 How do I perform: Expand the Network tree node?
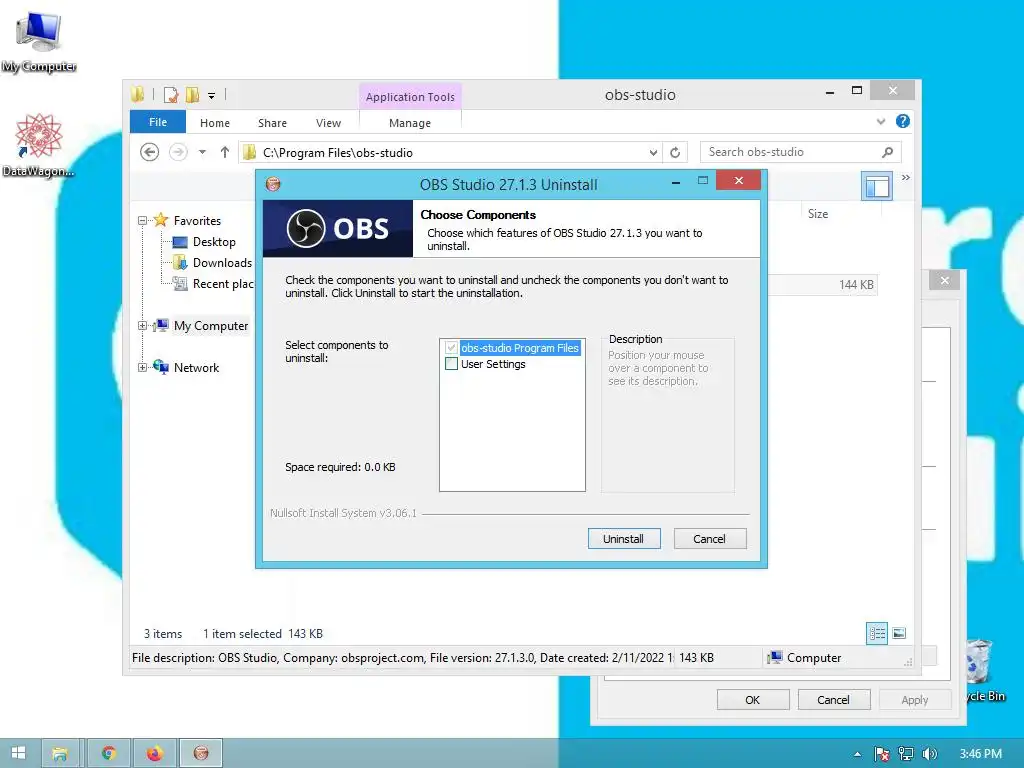click(142, 367)
